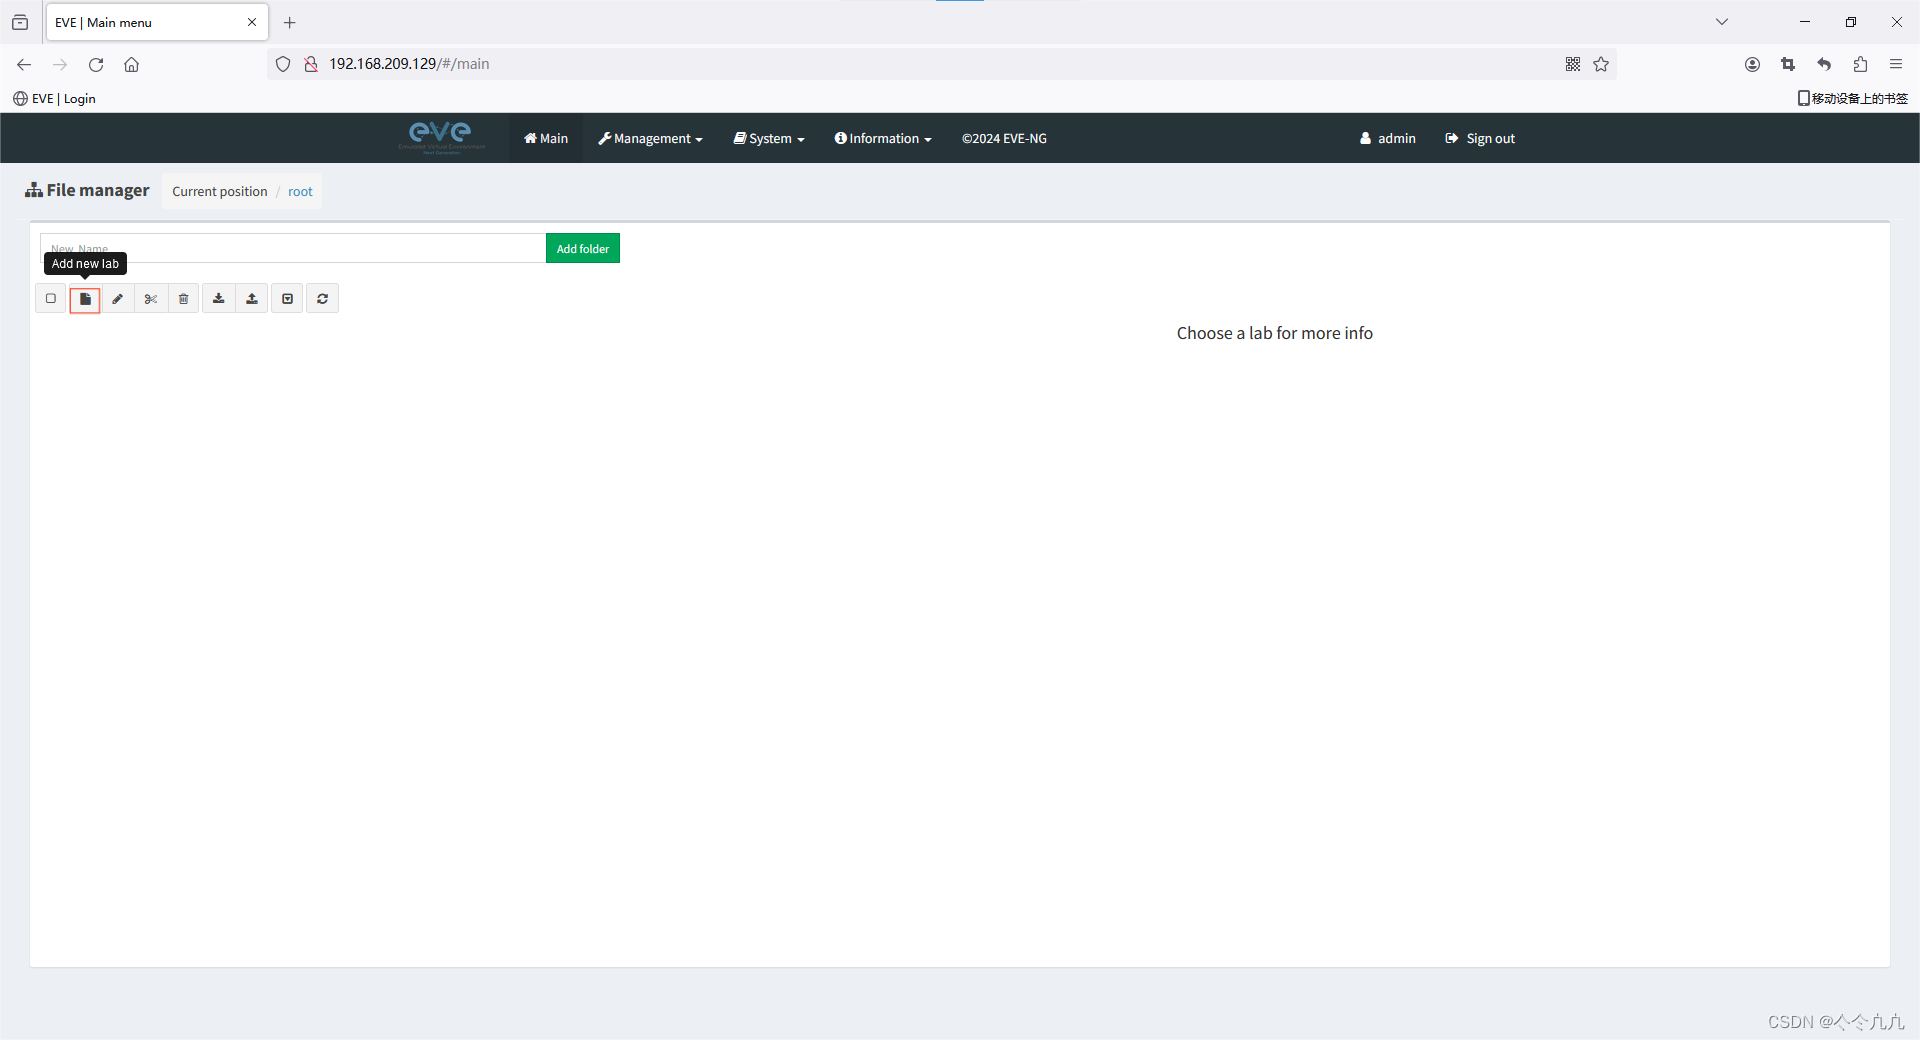Click the boxed caret toggle icon
This screenshot has width=1920, height=1040.
pyautogui.click(x=287, y=299)
